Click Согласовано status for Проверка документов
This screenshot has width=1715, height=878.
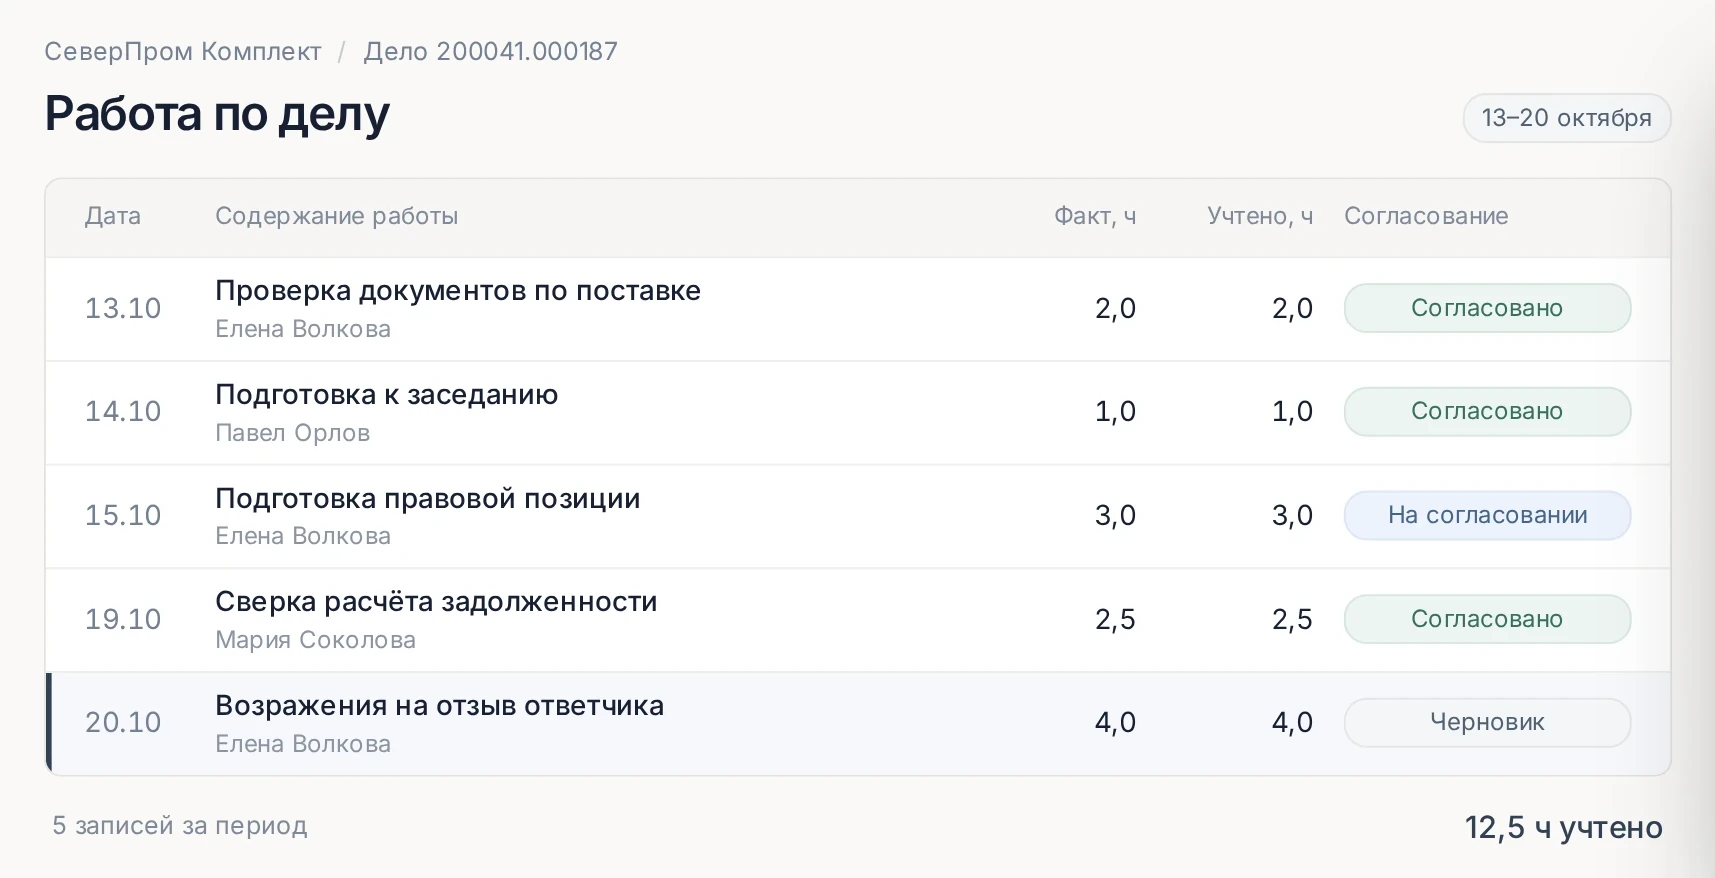[x=1487, y=308]
